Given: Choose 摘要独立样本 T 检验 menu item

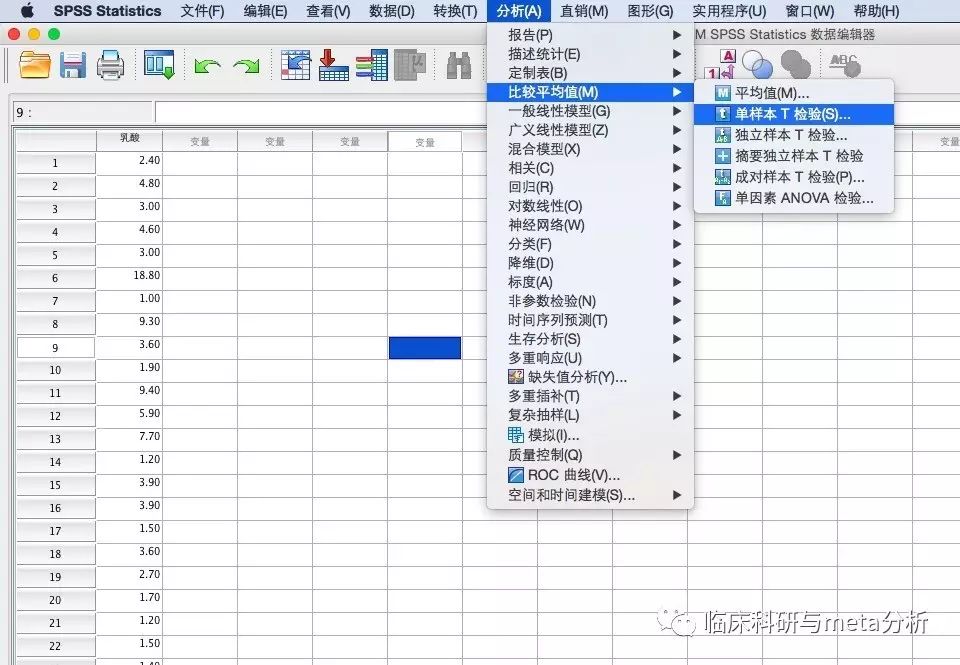Looking at the screenshot, I should click(793, 156).
